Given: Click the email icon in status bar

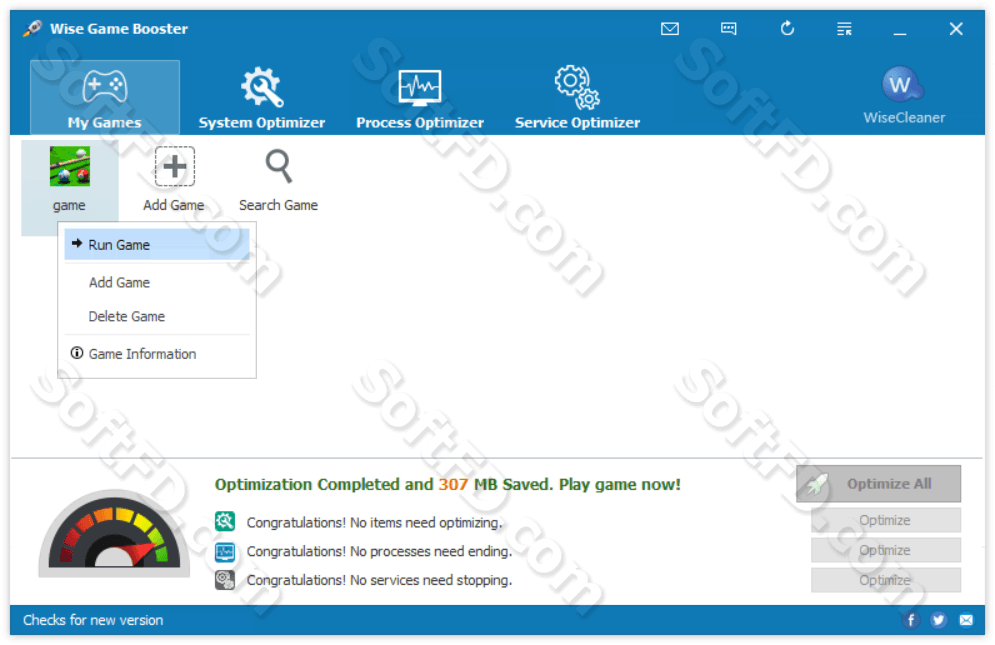Looking at the screenshot, I should (966, 620).
